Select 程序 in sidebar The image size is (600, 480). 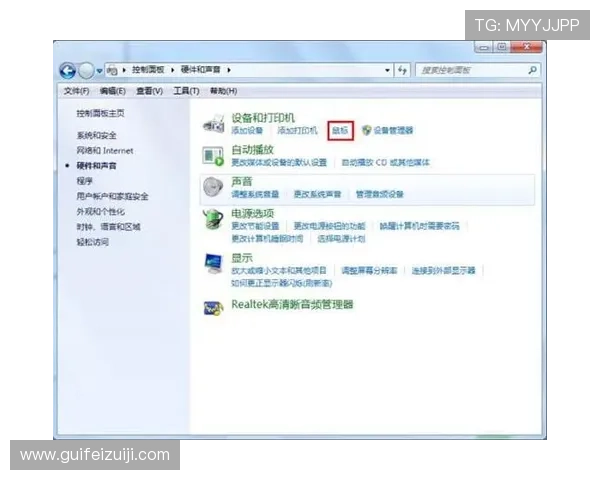[x=85, y=181]
